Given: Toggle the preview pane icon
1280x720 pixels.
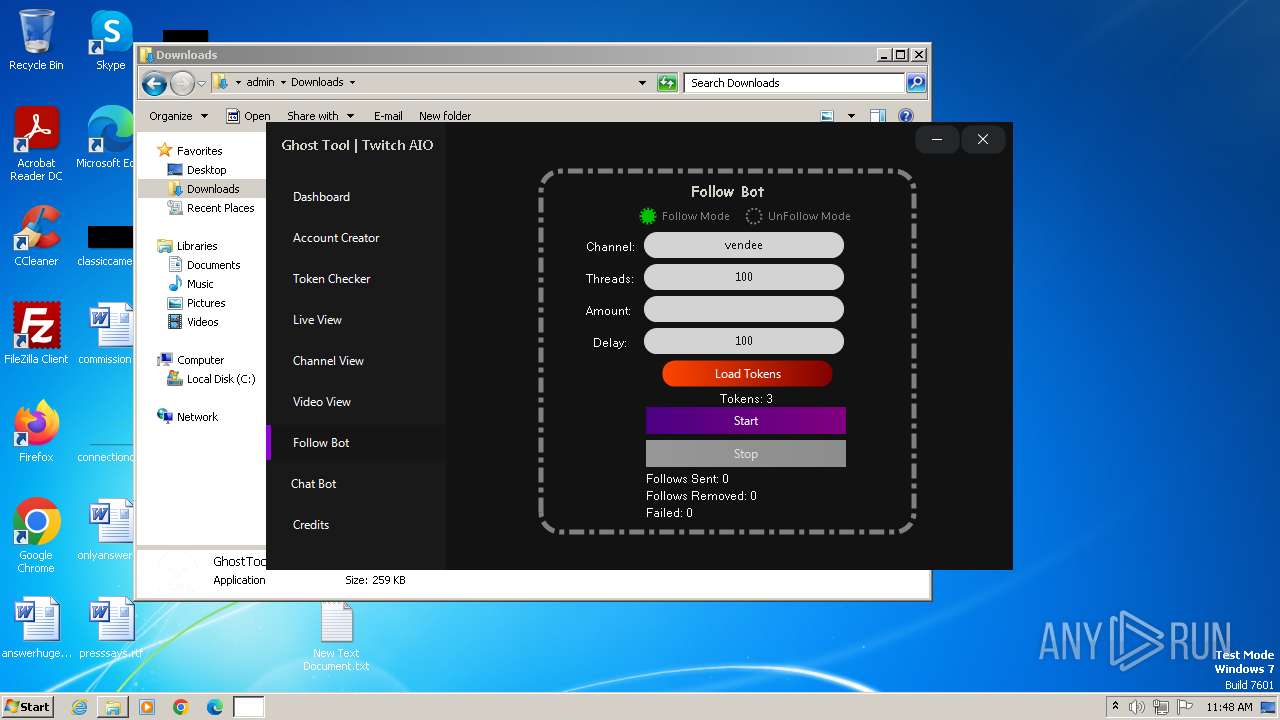Looking at the screenshot, I should [x=877, y=116].
